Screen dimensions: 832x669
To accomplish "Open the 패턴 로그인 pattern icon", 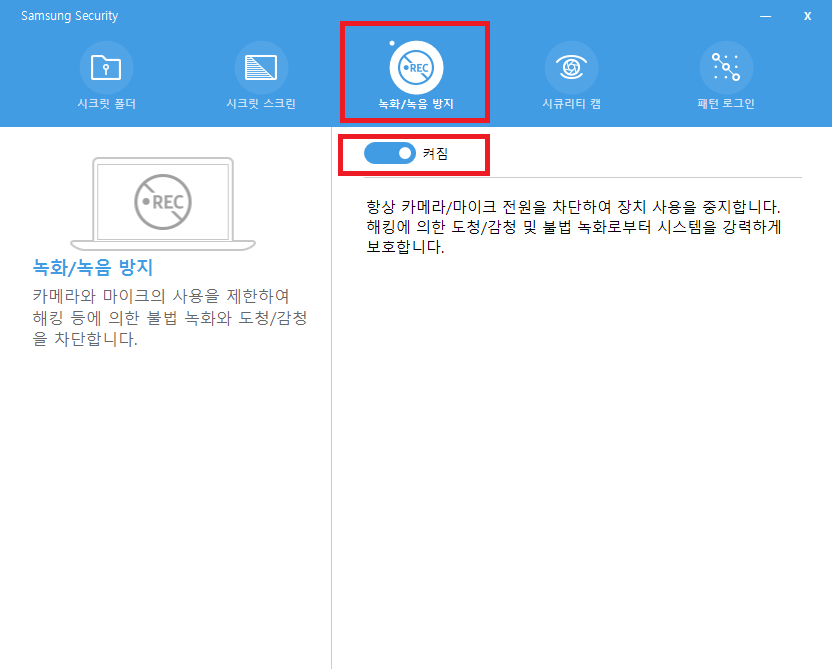I will point(726,67).
